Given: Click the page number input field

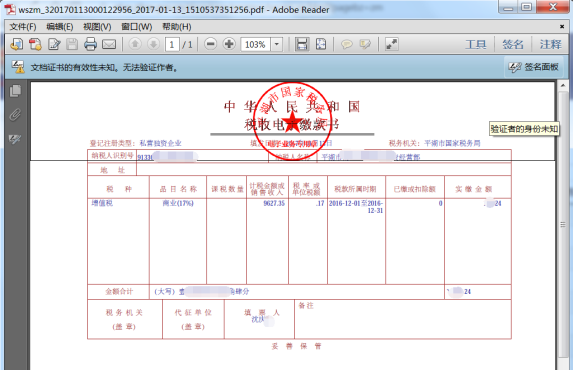Looking at the screenshot, I should (172, 44).
